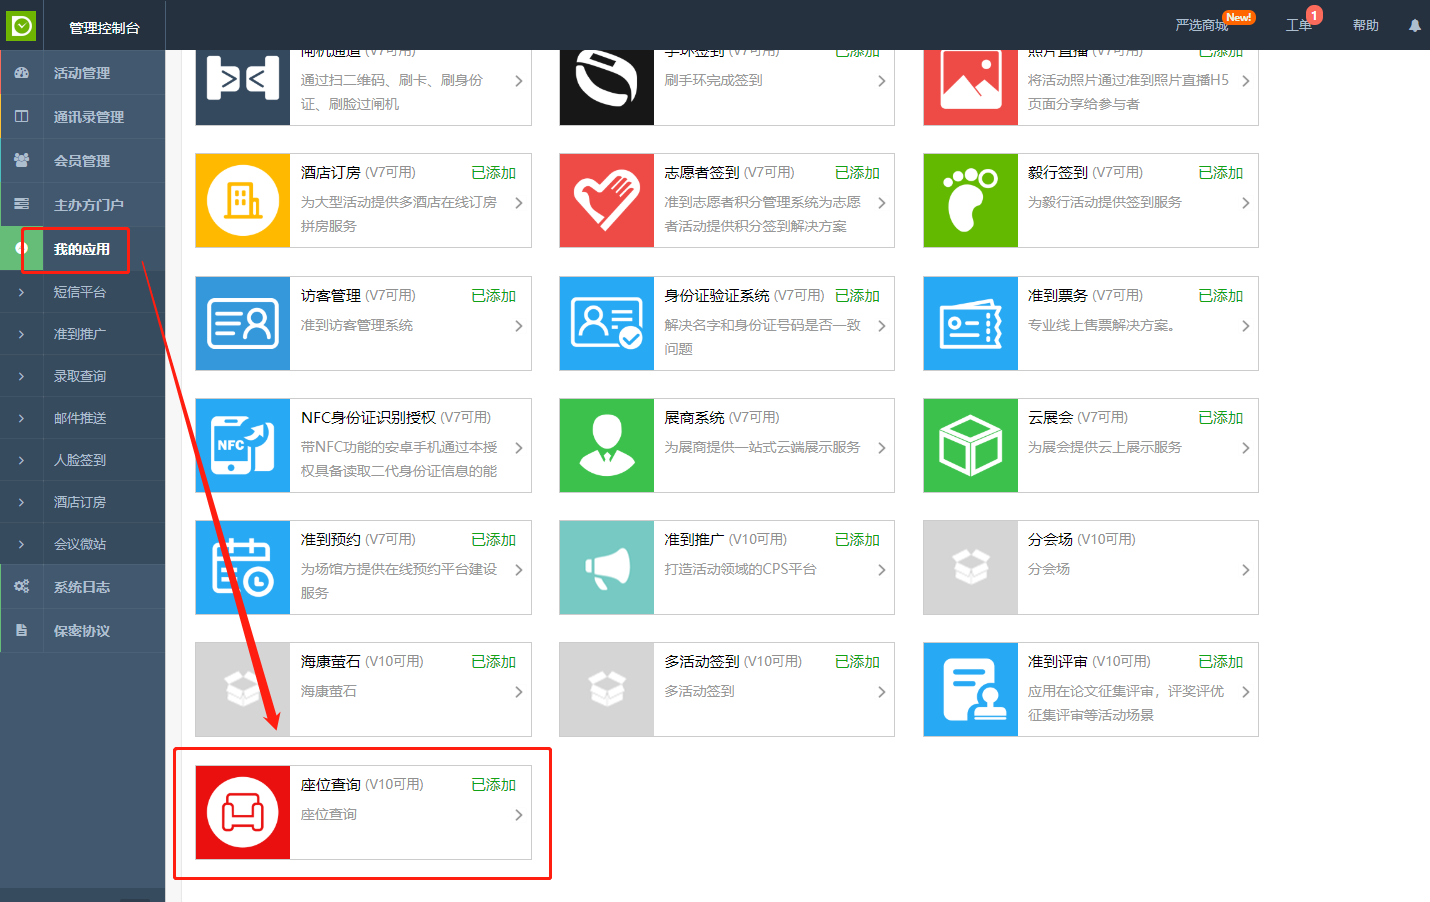The height and width of the screenshot is (902, 1430).
Task: Select 我的应用 in the sidebar
Action: click(82, 249)
